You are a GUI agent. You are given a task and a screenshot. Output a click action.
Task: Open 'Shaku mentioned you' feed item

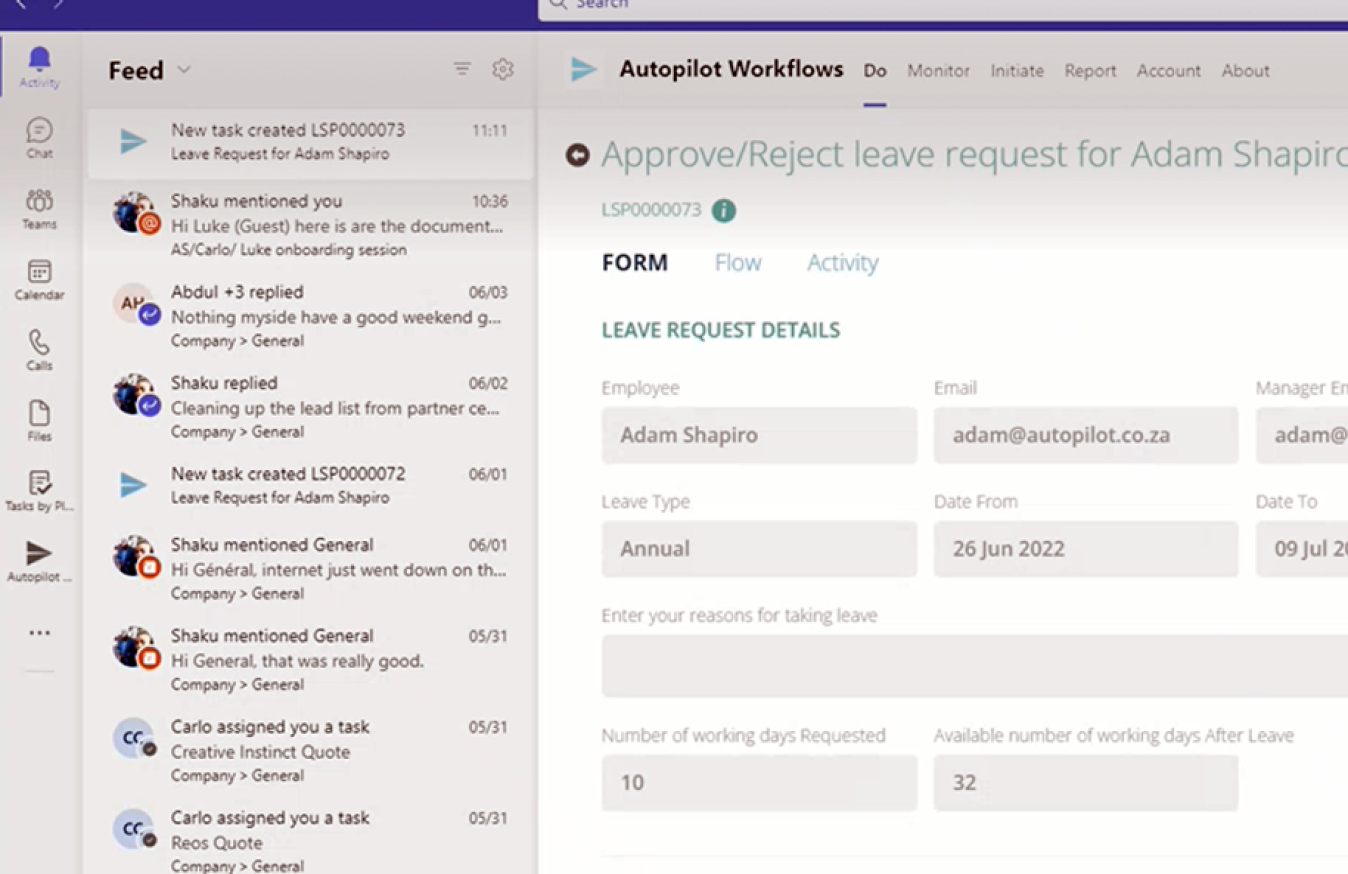click(x=311, y=225)
